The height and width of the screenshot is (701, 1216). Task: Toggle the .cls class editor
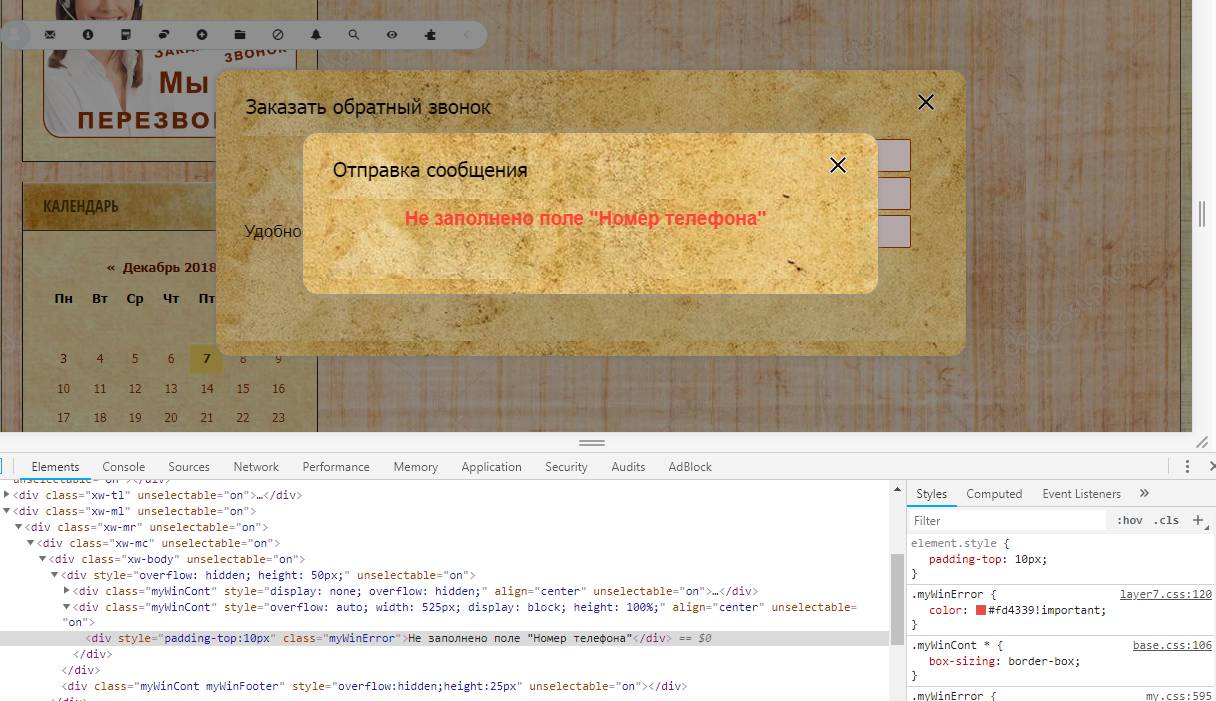[x=1166, y=520]
